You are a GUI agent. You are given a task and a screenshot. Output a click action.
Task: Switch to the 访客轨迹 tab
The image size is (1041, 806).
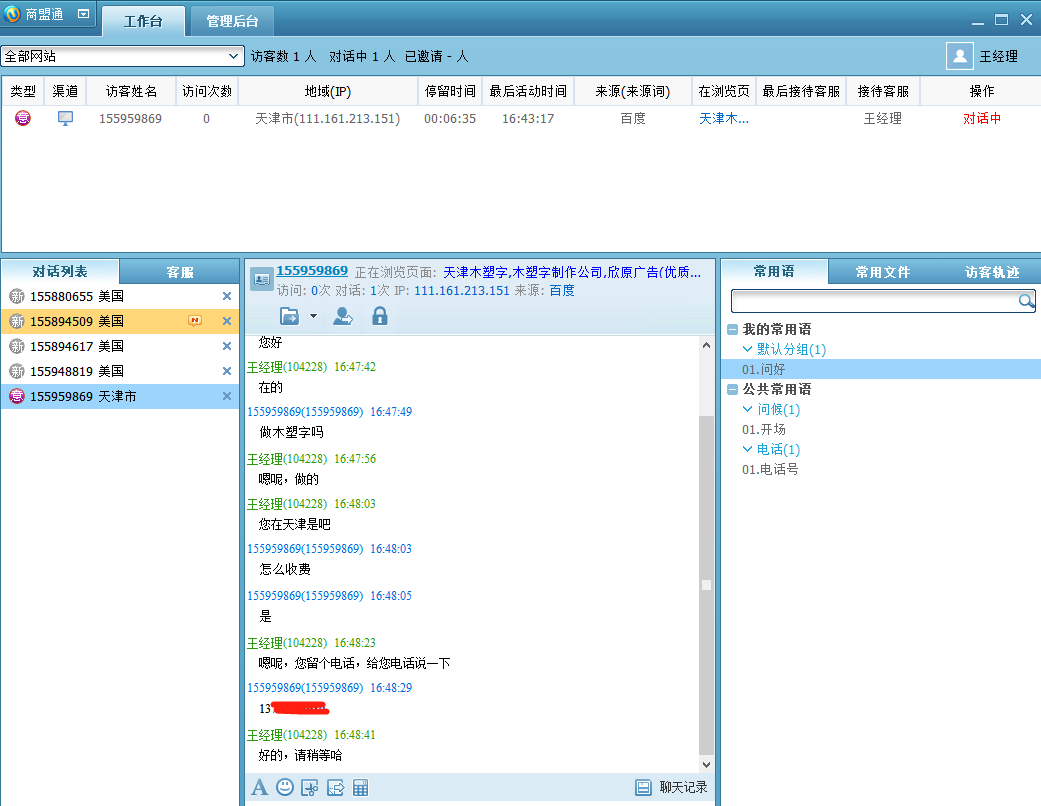coord(991,272)
